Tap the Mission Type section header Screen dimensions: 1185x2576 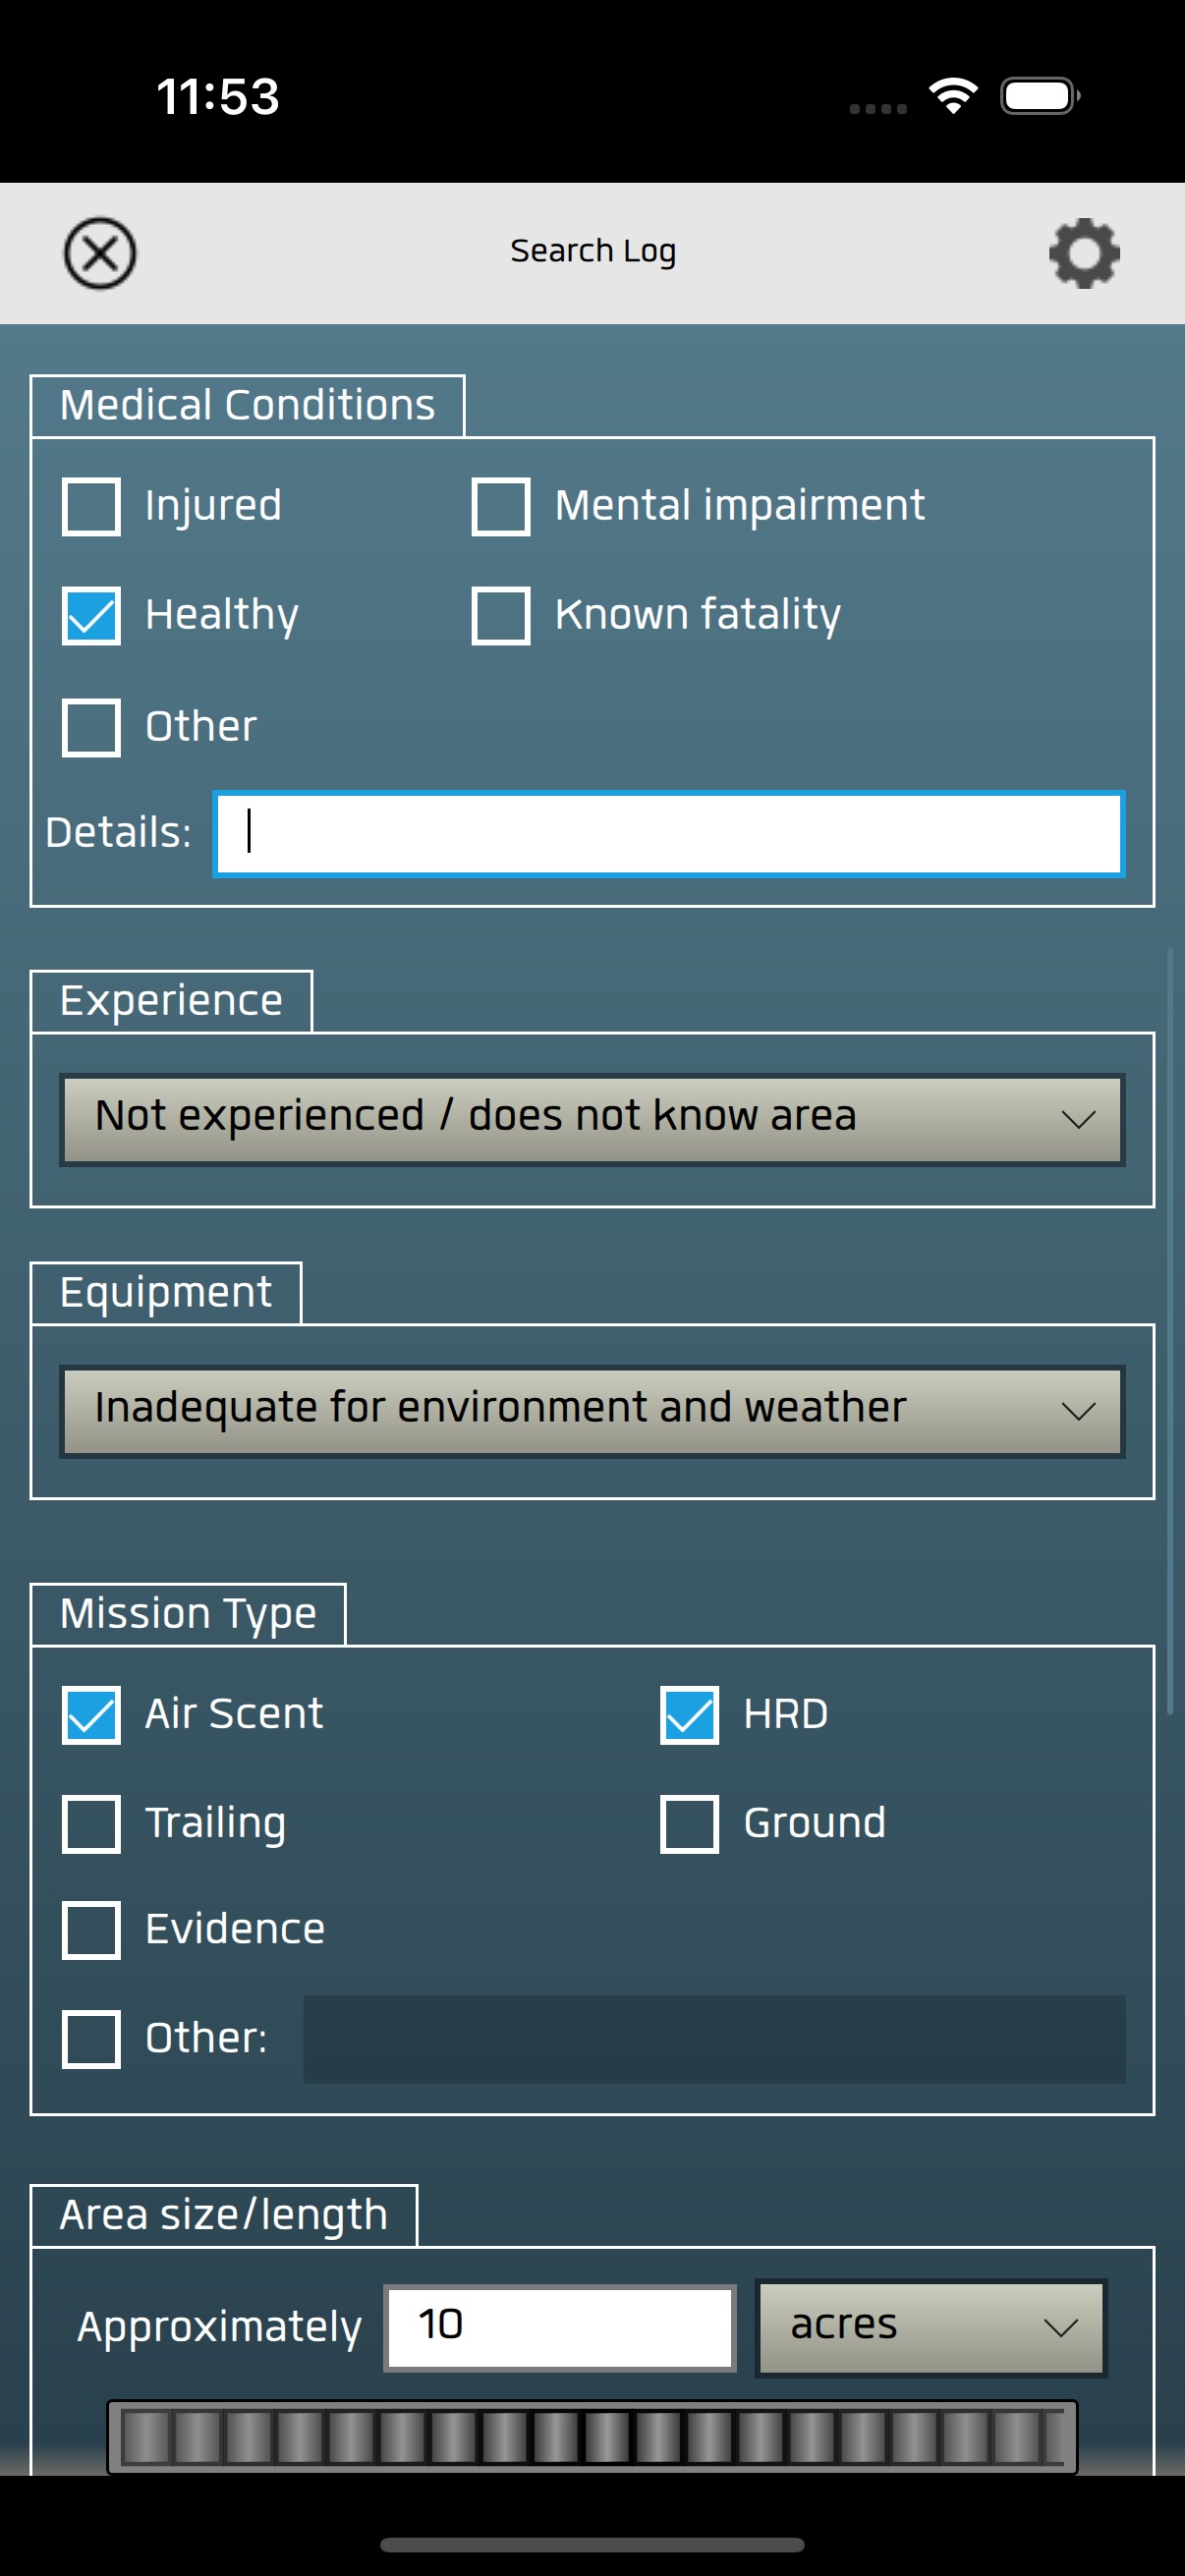tap(188, 1614)
